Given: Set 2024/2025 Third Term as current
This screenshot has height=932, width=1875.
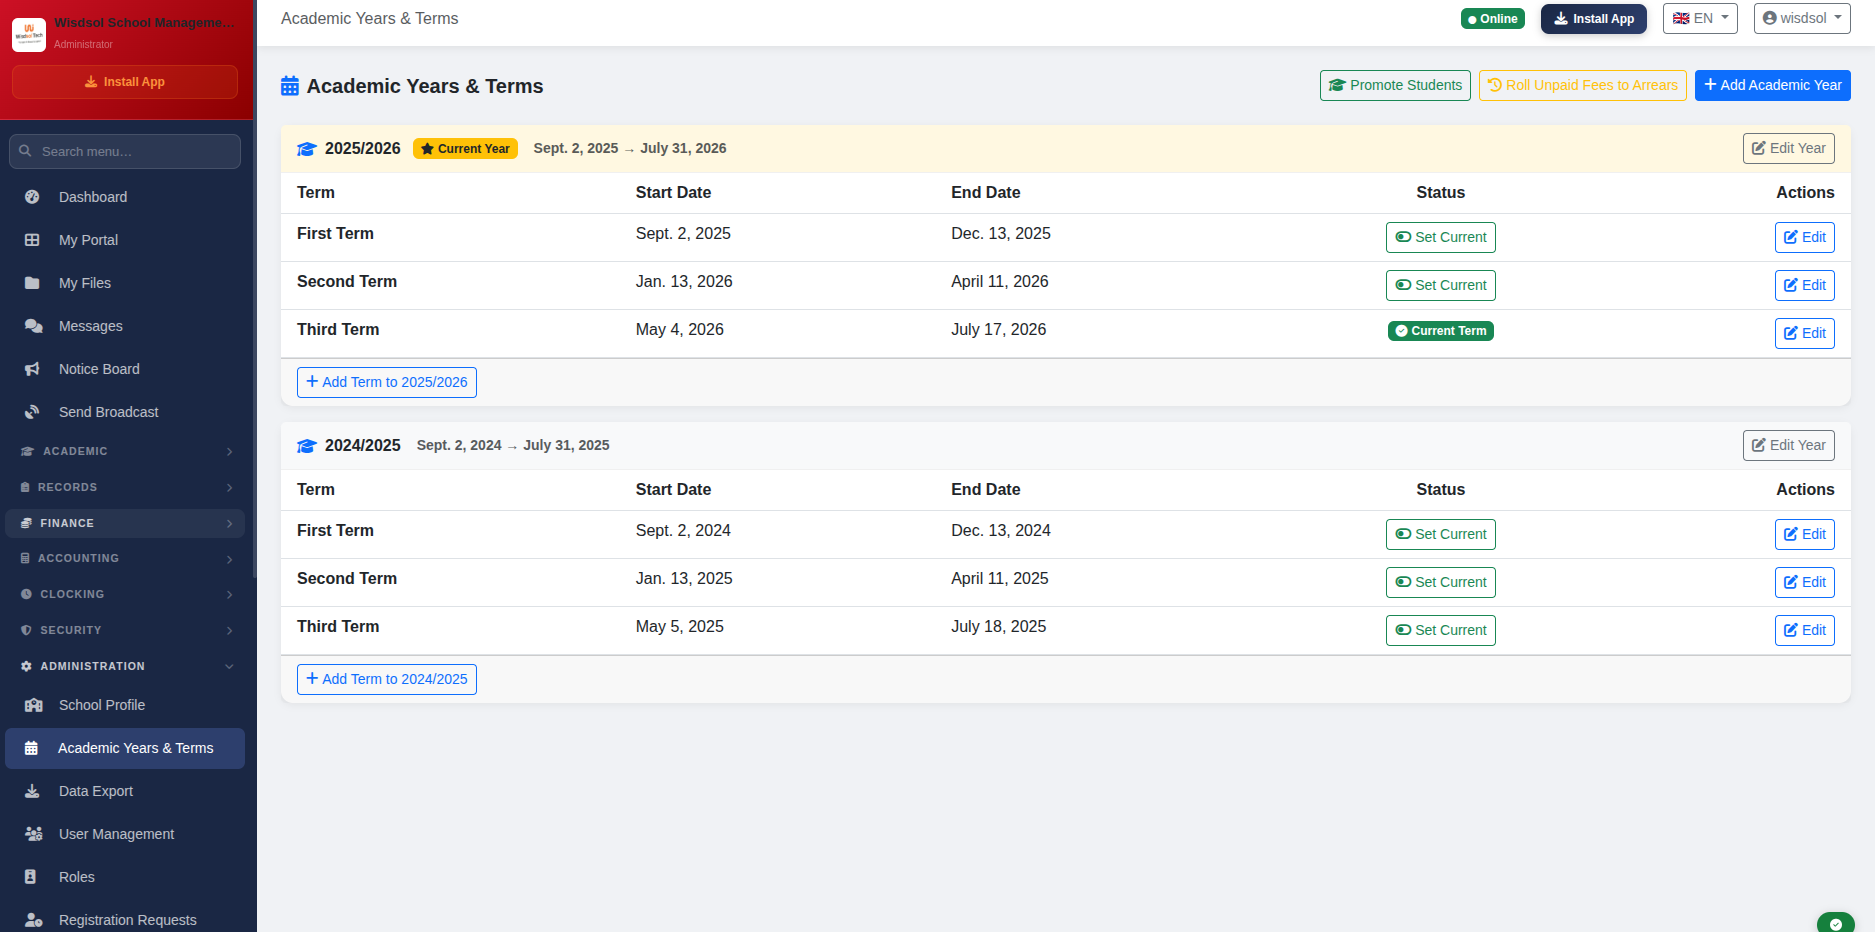Looking at the screenshot, I should coord(1440,630).
